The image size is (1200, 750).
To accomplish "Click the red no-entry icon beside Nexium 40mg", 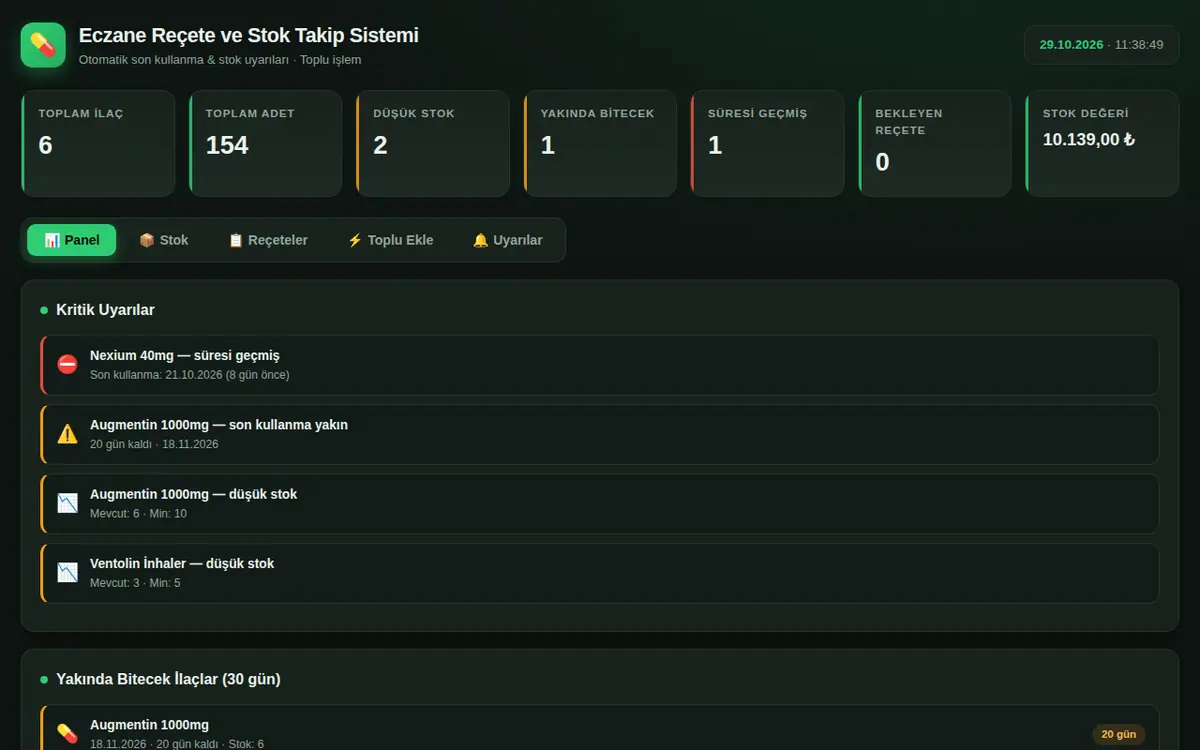I will pyautogui.click(x=67, y=365).
